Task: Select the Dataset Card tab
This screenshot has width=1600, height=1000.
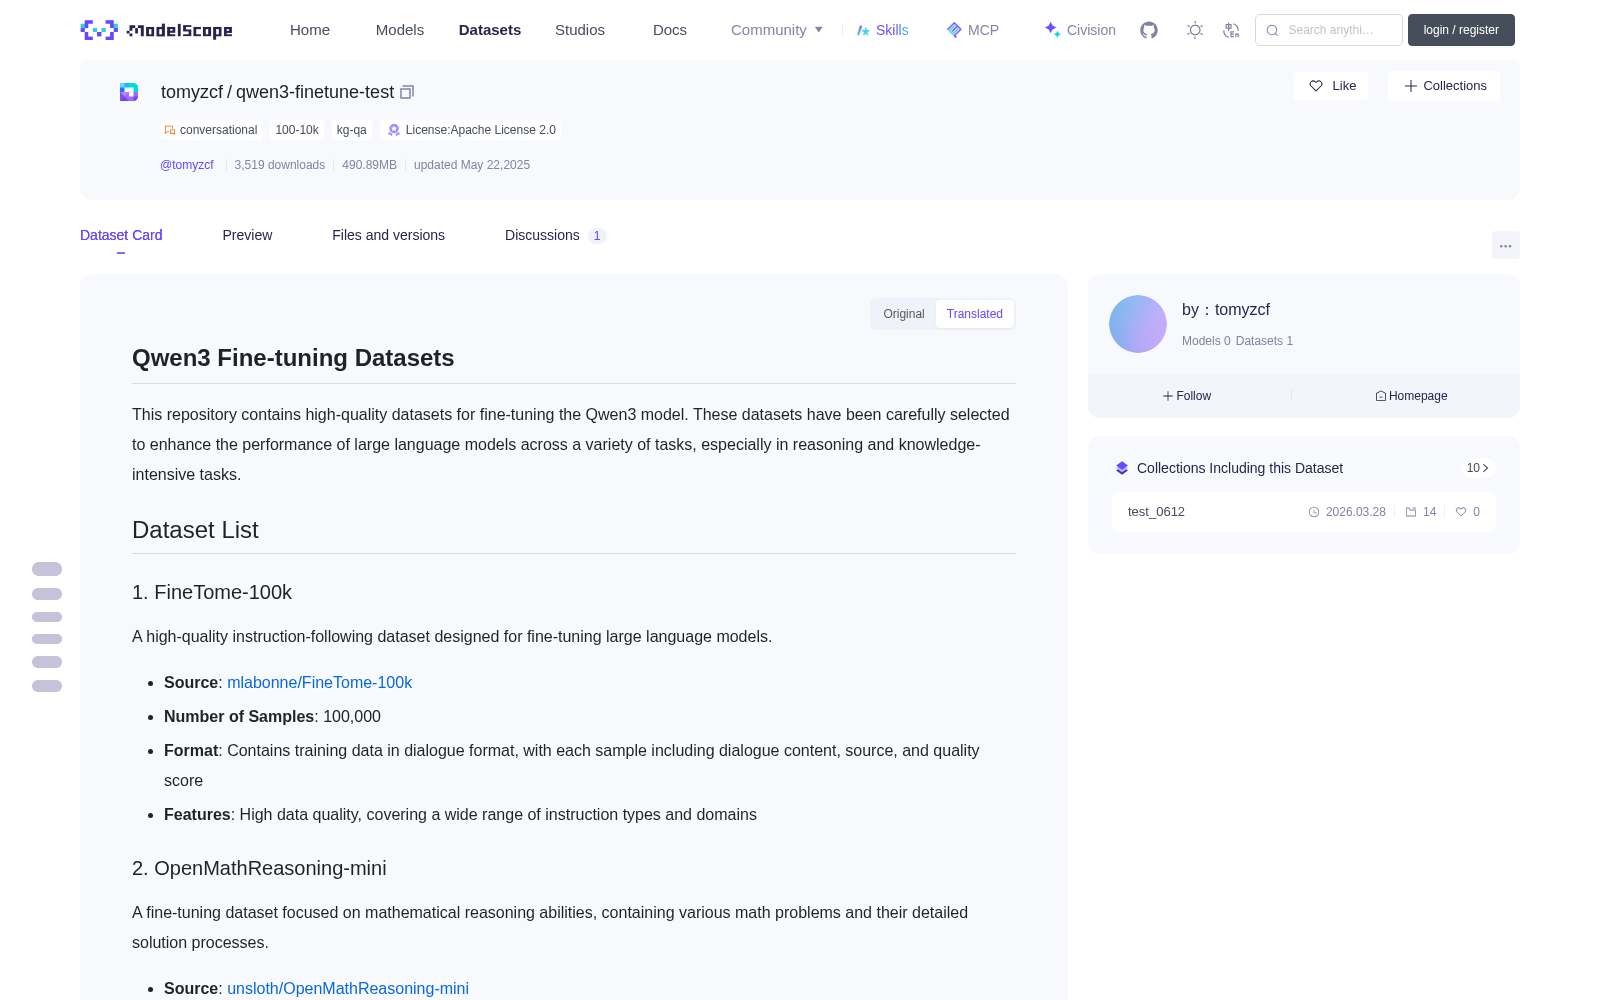Action: pyautogui.click(x=121, y=235)
